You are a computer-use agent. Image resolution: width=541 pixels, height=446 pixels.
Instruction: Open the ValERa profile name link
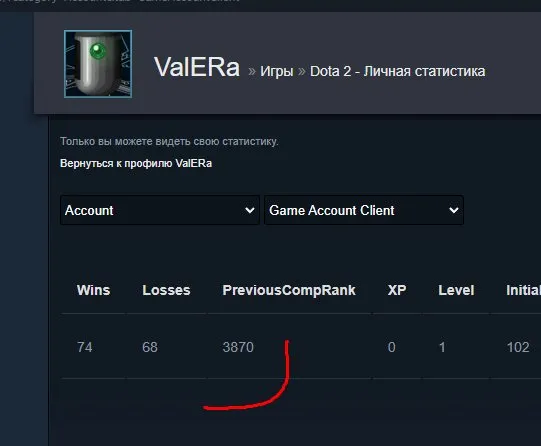(x=197, y=67)
